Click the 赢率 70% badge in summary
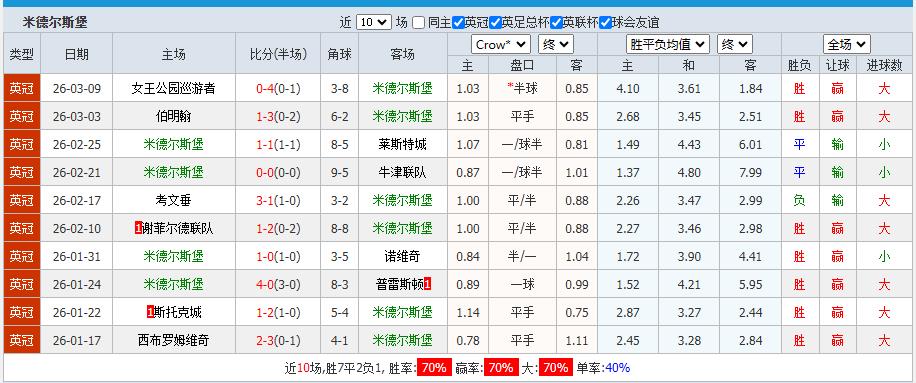Screen dimensions: 916x383 pos(502,368)
